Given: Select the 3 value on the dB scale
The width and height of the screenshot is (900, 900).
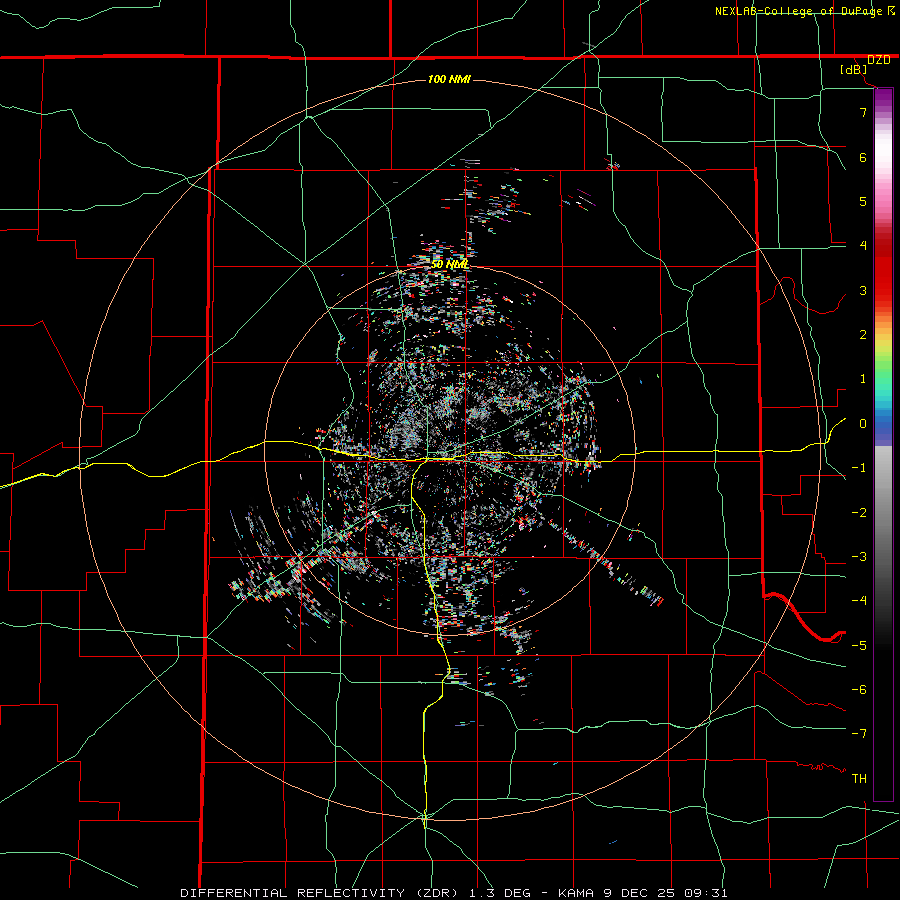Looking at the screenshot, I should coord(863,290).
